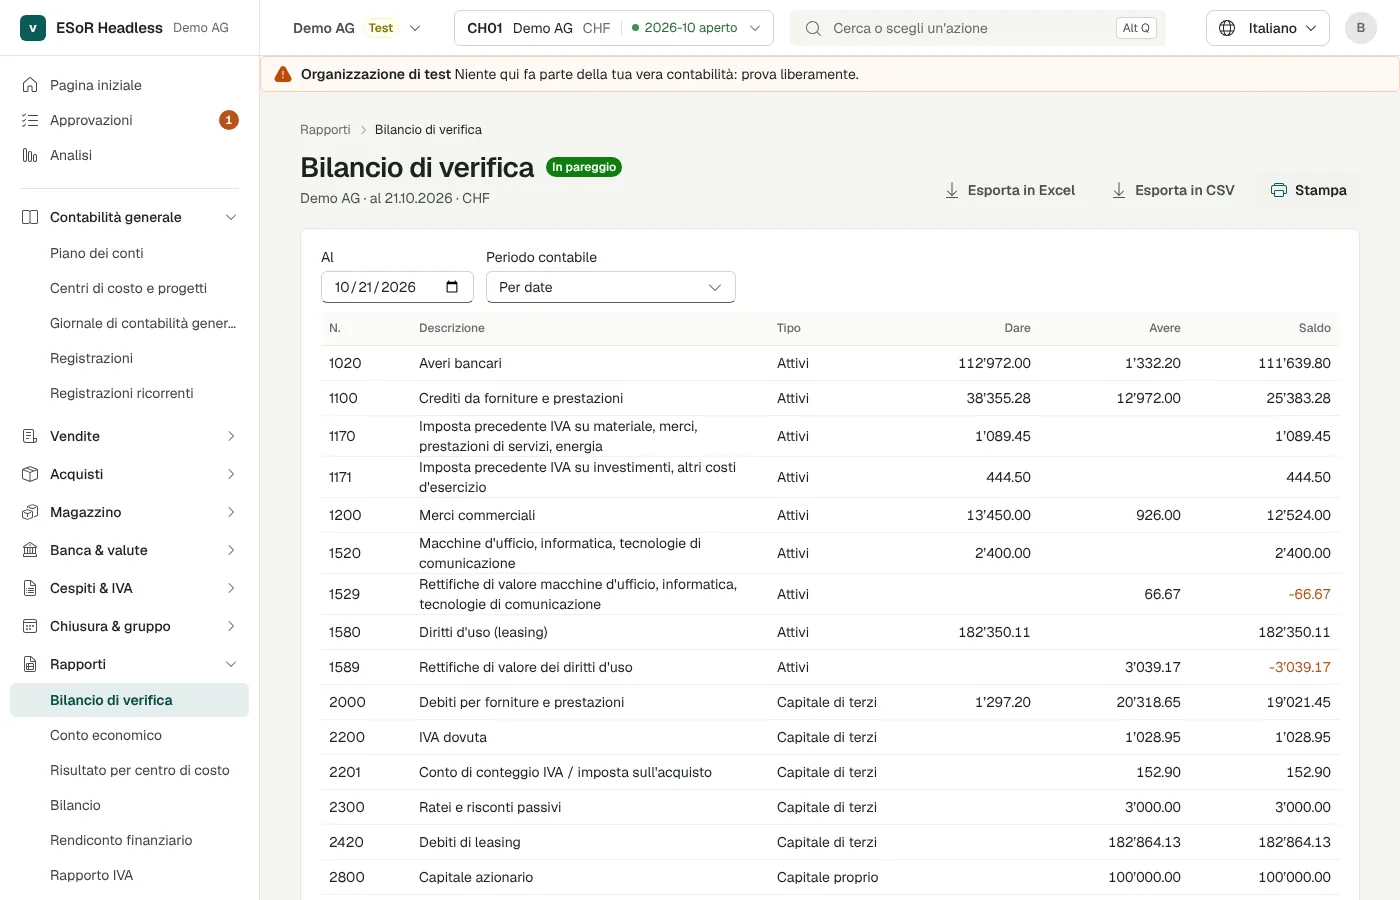Expand the Vendite section chevron
This screenshot has height=900, width=1400.
231,436
